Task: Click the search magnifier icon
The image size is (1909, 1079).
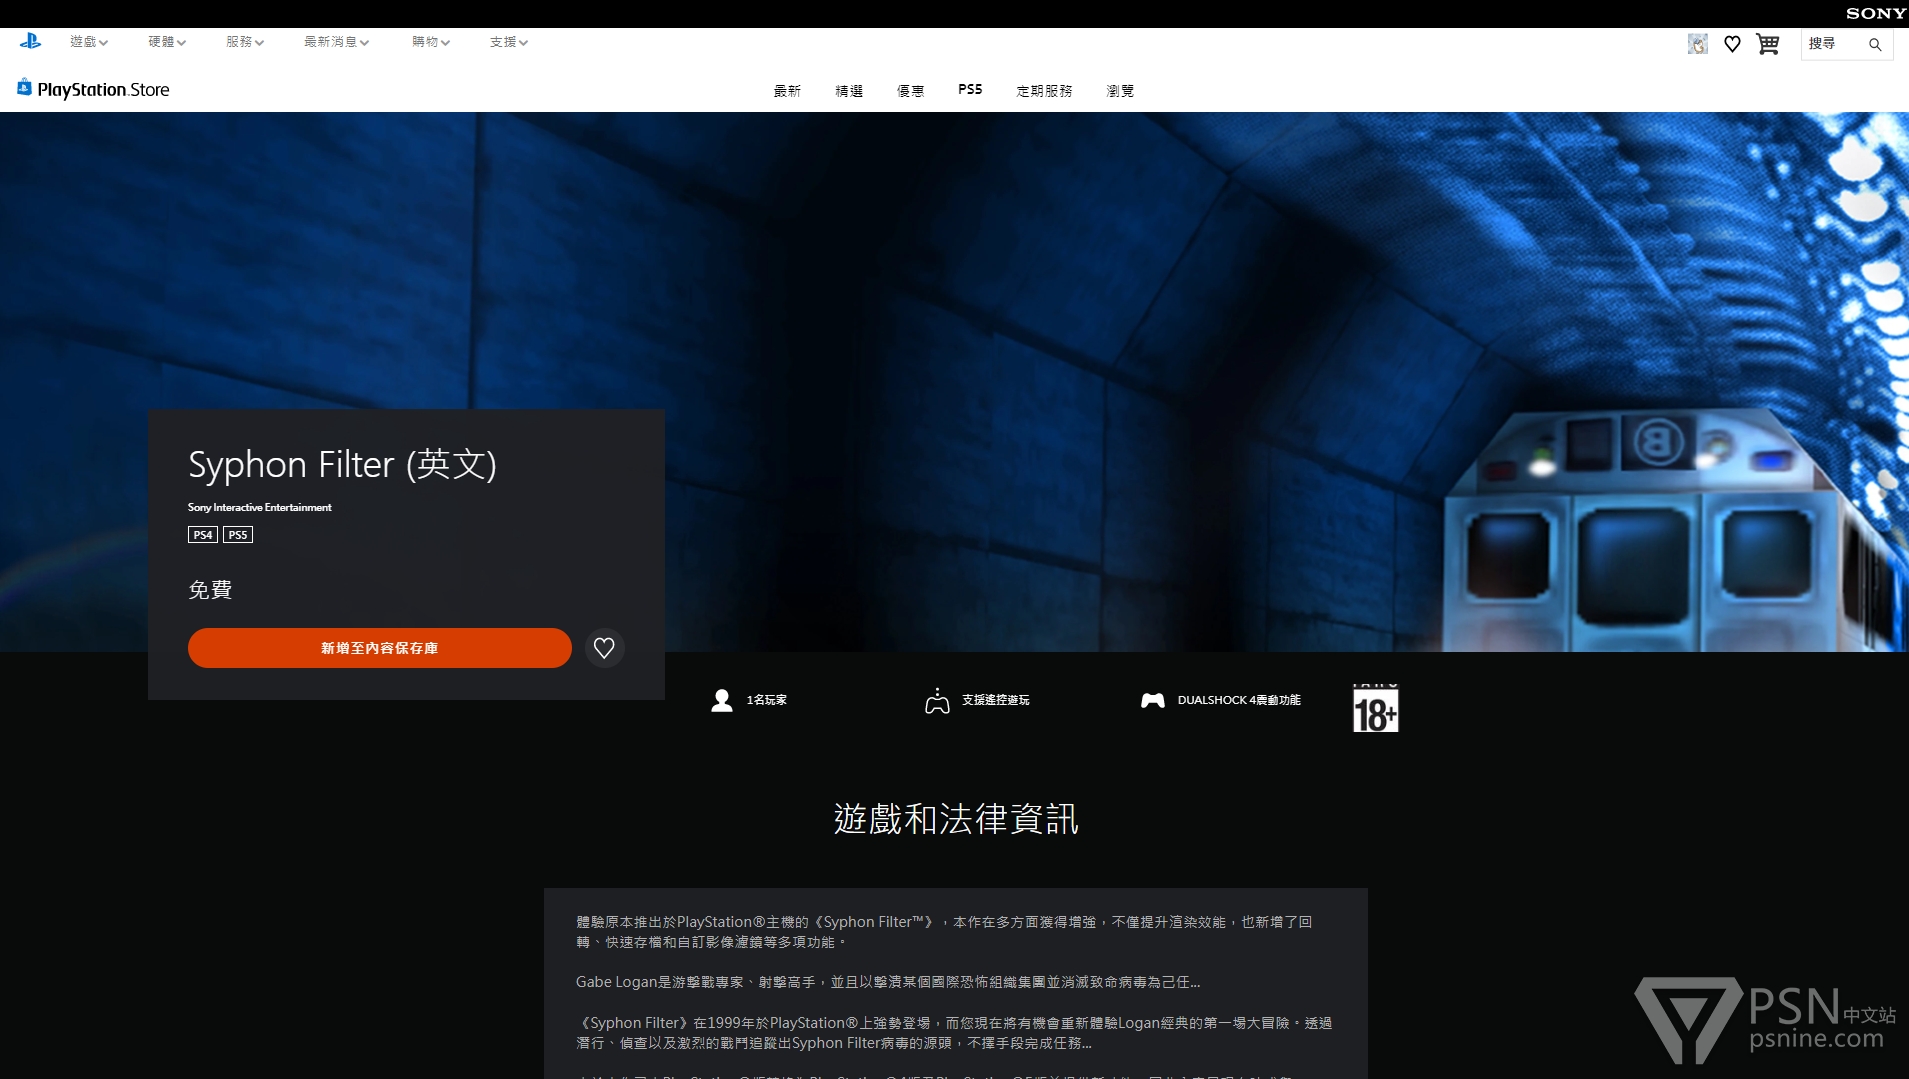Action: click(x=1875, y=44)
